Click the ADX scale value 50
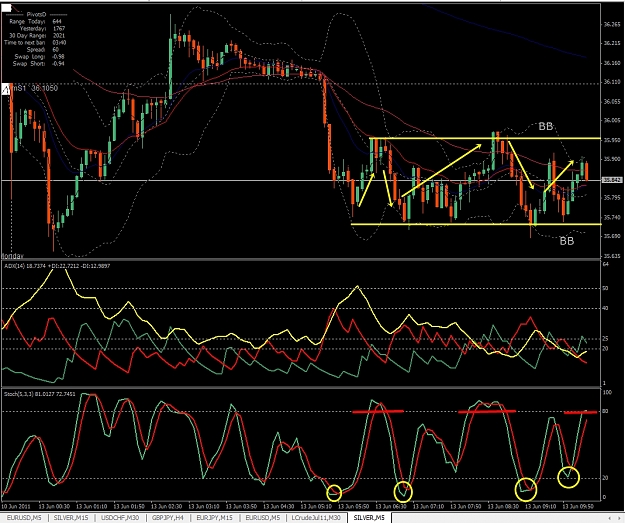This screenshot has height=523, width=625. [x=606, y=288]
